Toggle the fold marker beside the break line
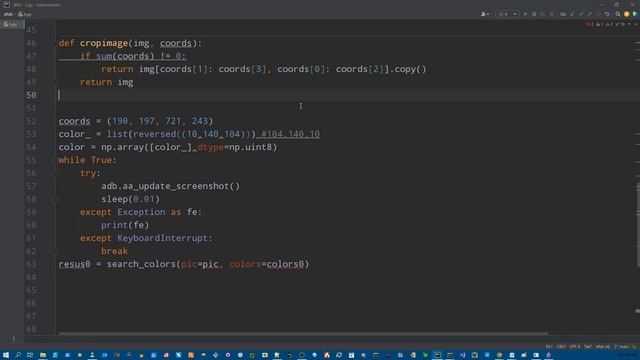 tap(56, 251)
